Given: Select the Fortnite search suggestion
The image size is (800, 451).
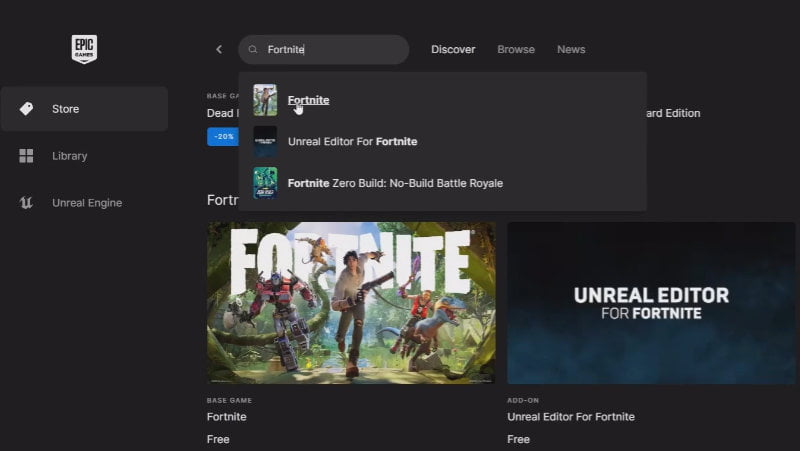Looking at the screenshot, I should [442, 100].
